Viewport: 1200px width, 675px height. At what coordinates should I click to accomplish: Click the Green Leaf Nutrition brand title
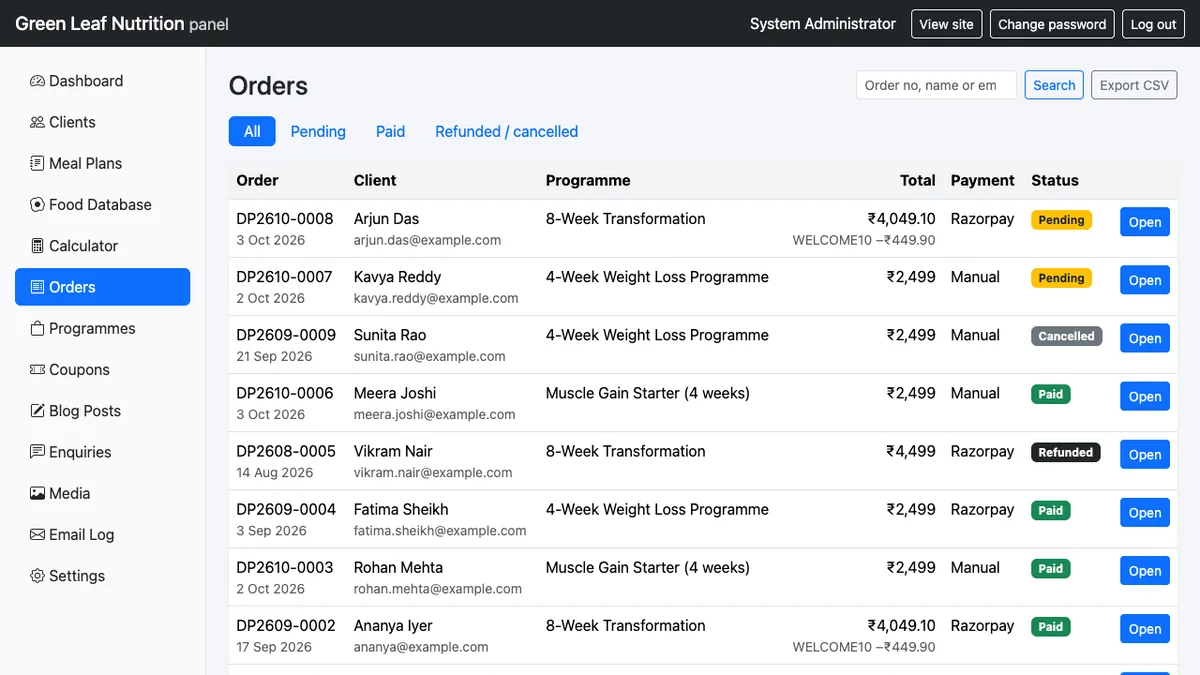(x=122, y=24)
